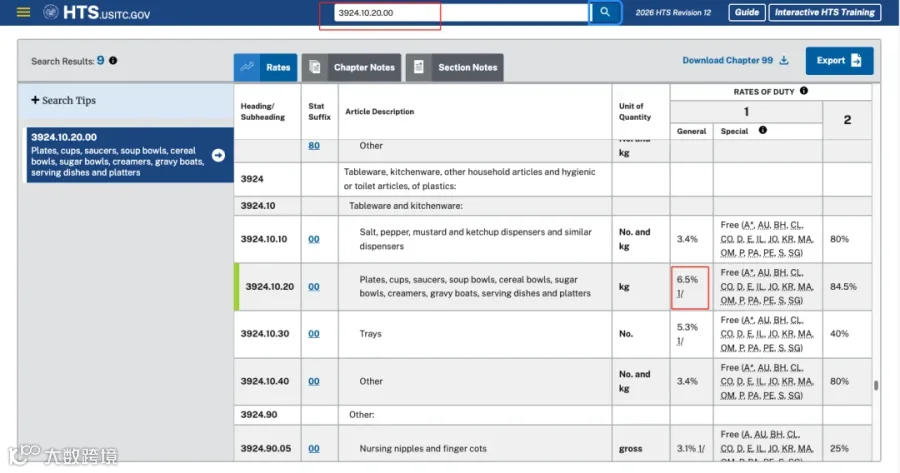Click the Unit of Quantity column header
Screen dimensions: 900x473
[635, 111]
